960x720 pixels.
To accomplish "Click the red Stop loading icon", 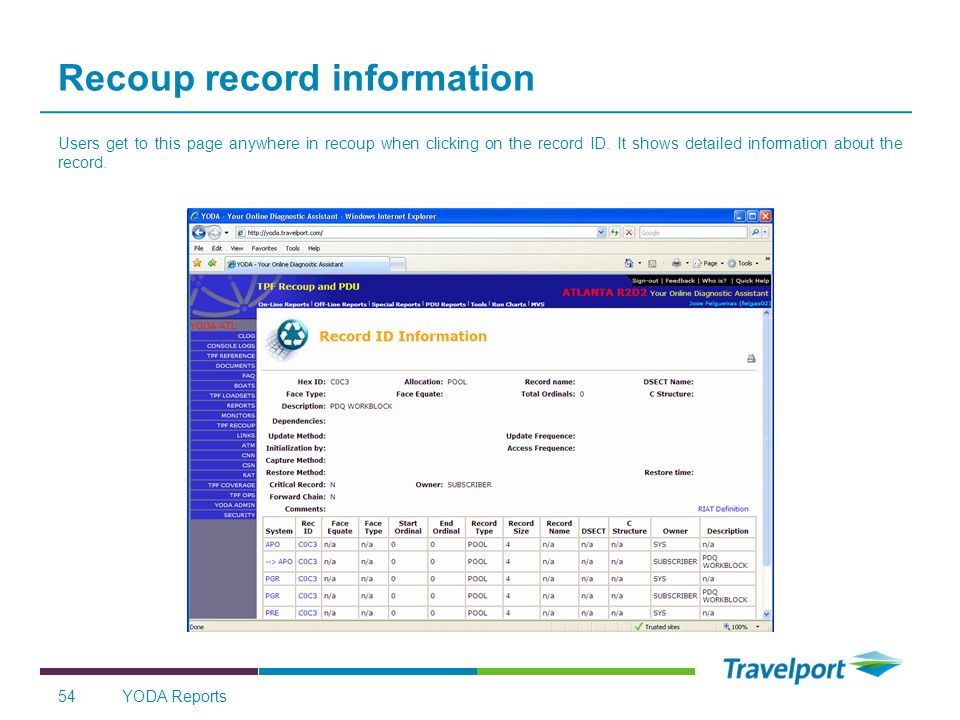I will 629,233.
